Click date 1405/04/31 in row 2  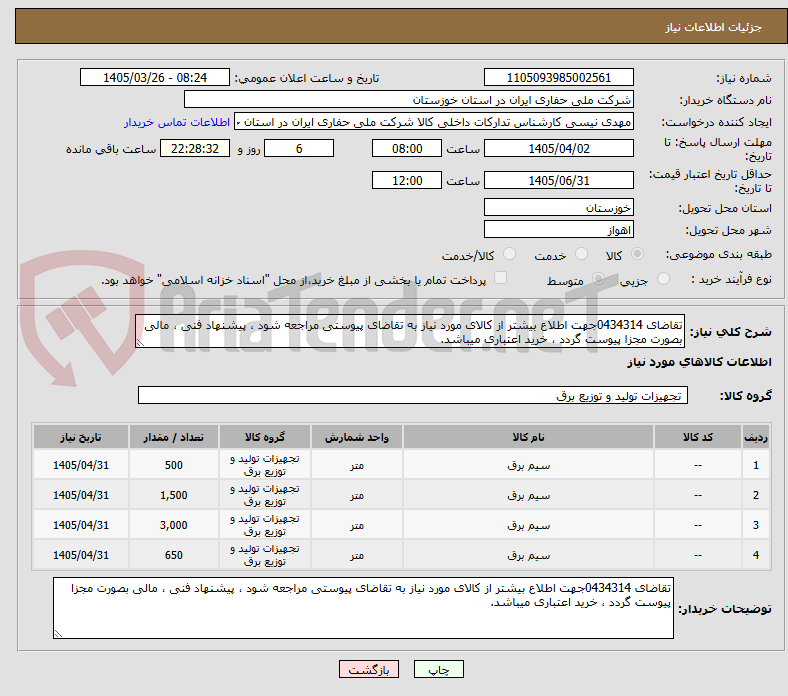(x=81, y=495)
